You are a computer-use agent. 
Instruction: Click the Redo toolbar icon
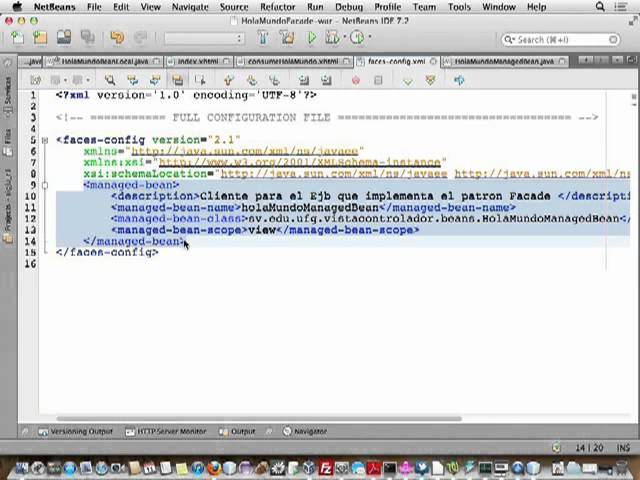pyautogui.click(x=140, y=38)
